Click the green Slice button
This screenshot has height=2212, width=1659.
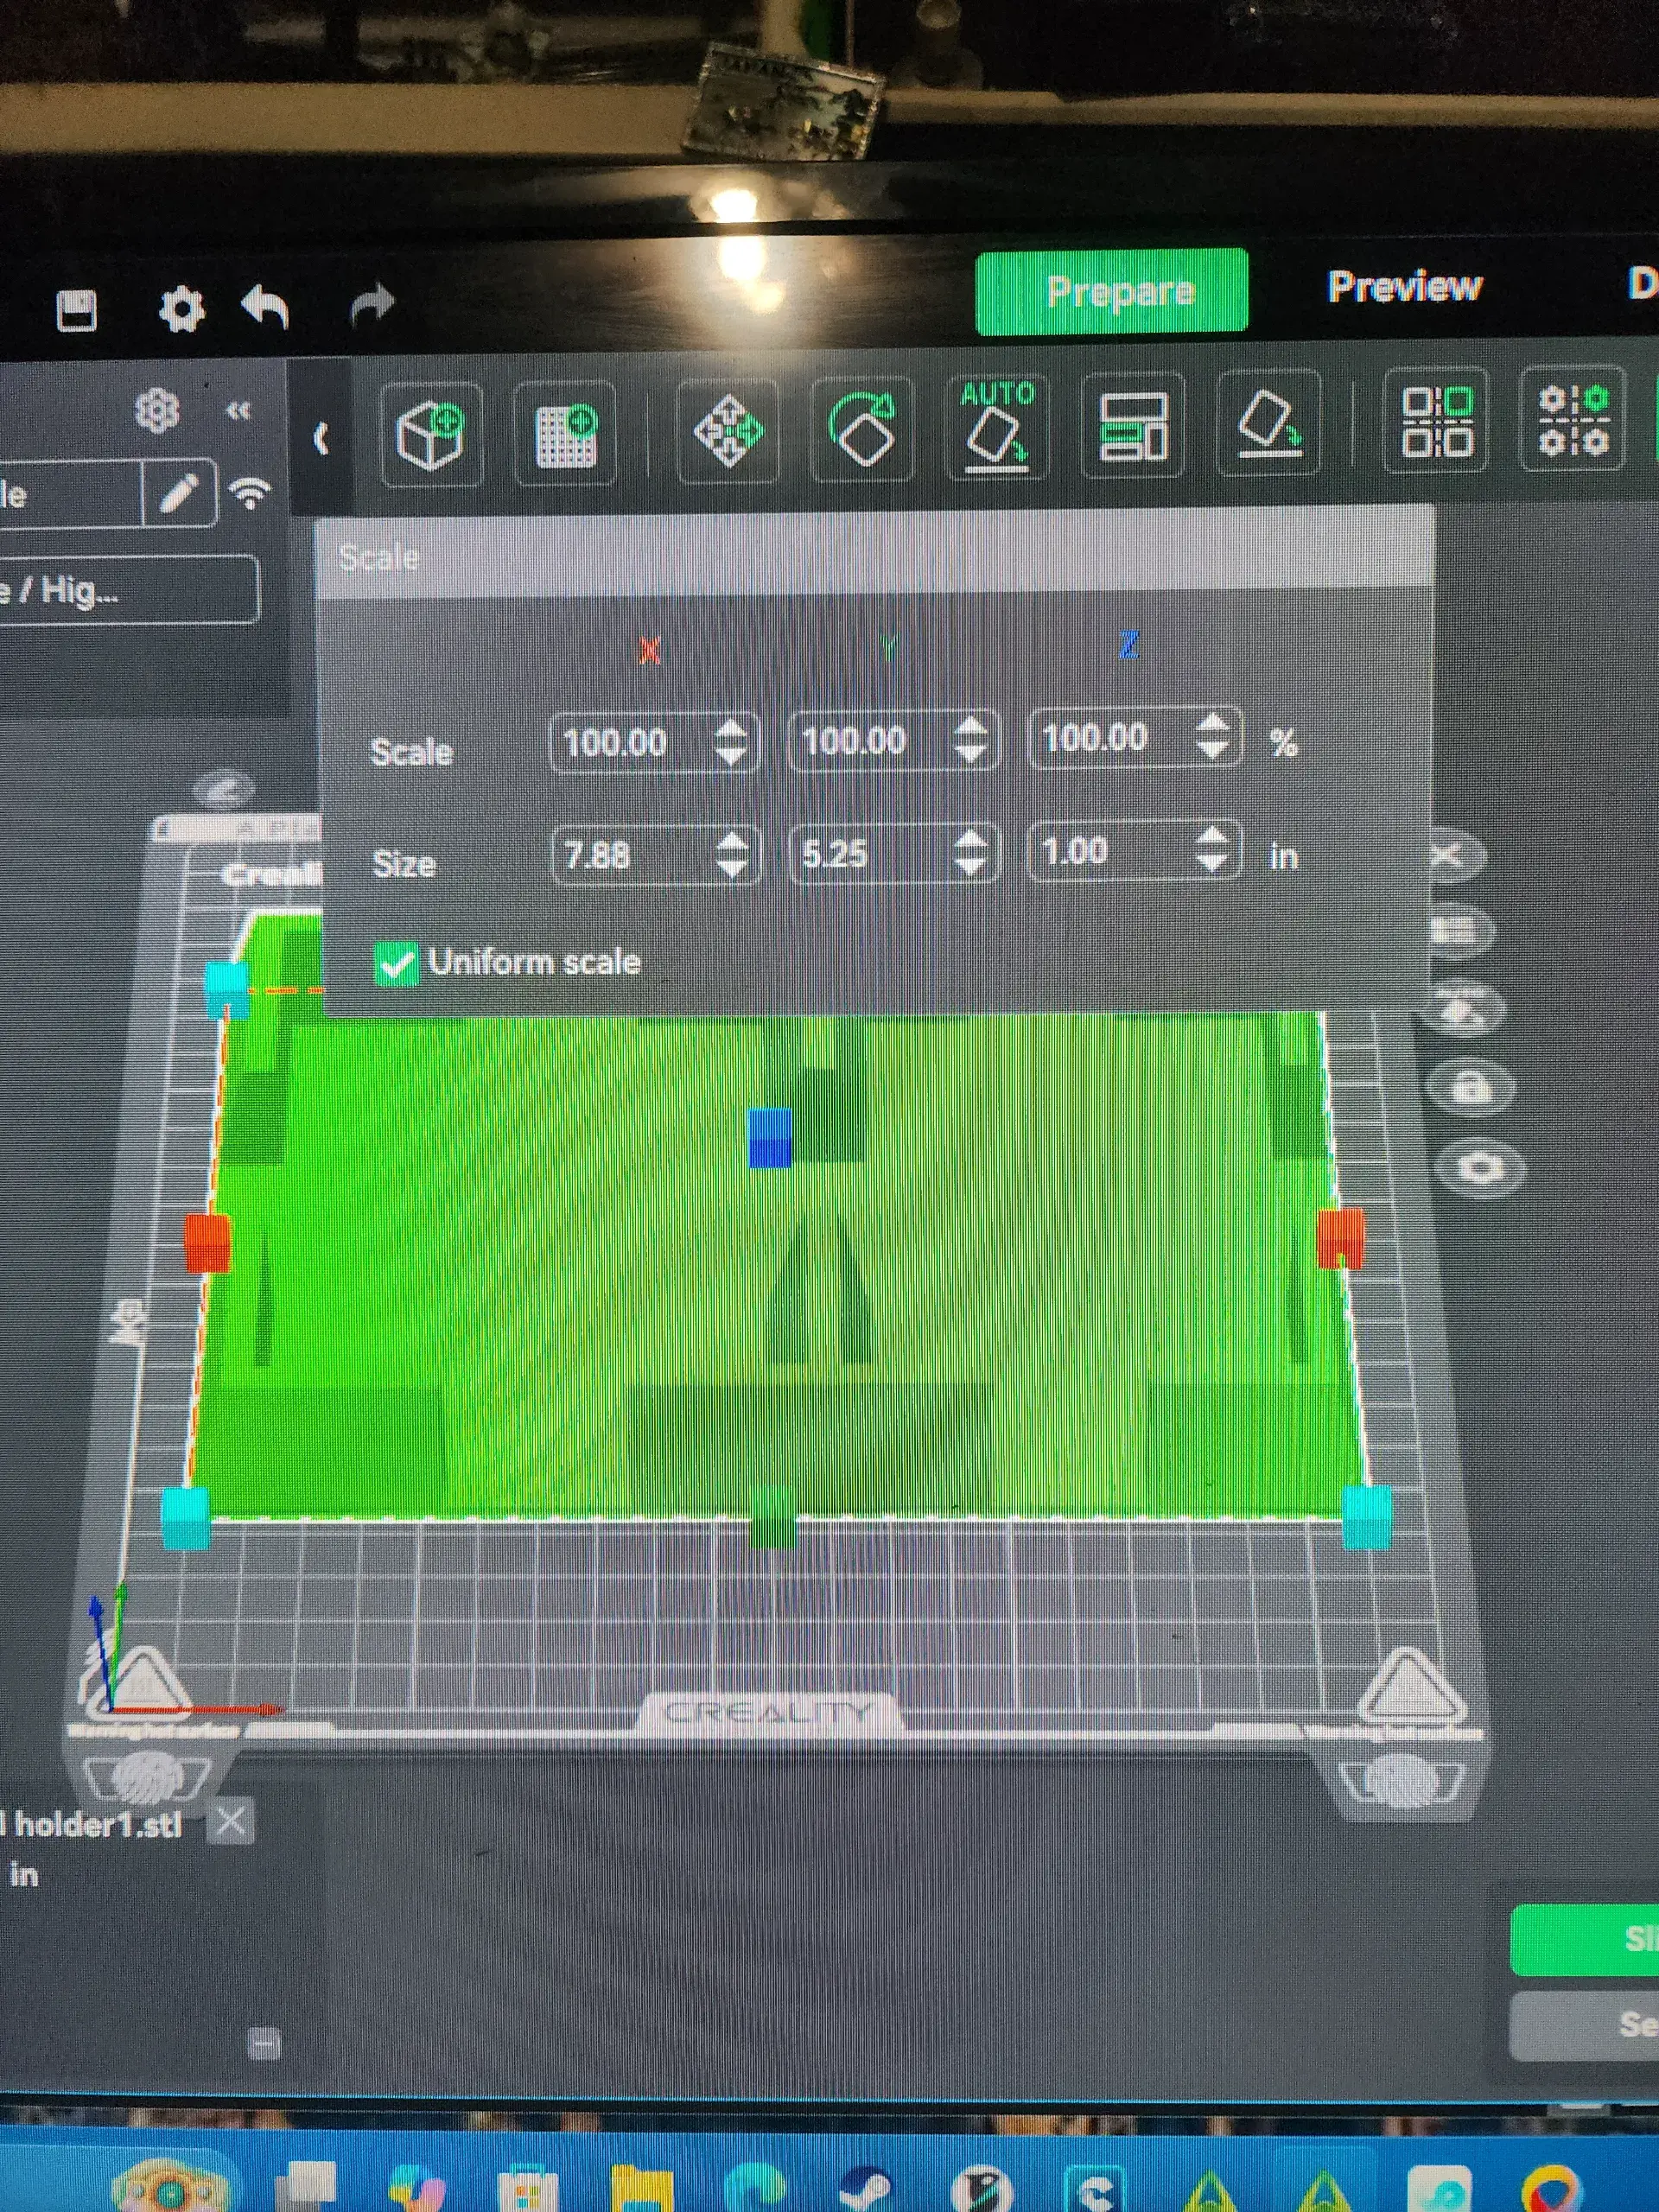(x=1586, y=1938)
